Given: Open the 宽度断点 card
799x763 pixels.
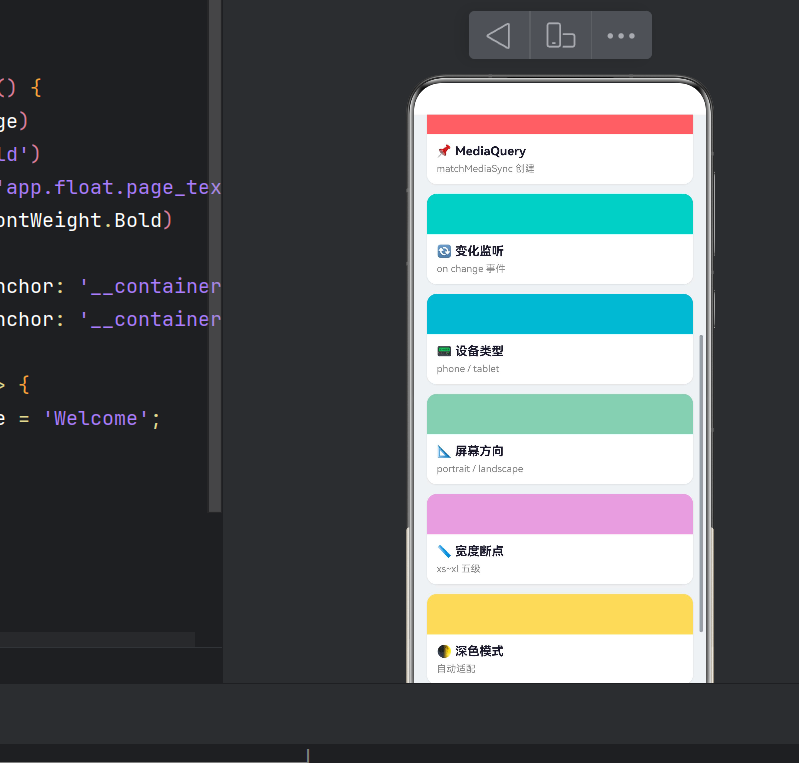Looking at the screenshot, I should point(560,539).
